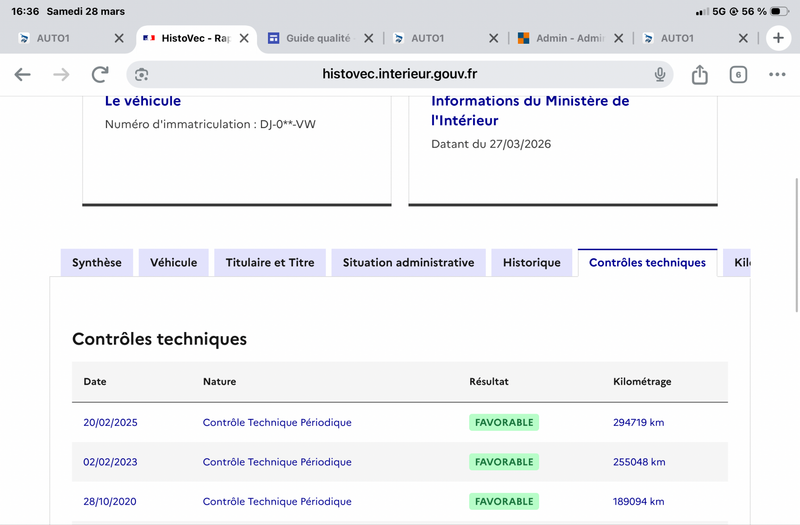This screenshot has height=525, width=800.
Task: Open the Situation administrative tab
Action: click(408, 263)
